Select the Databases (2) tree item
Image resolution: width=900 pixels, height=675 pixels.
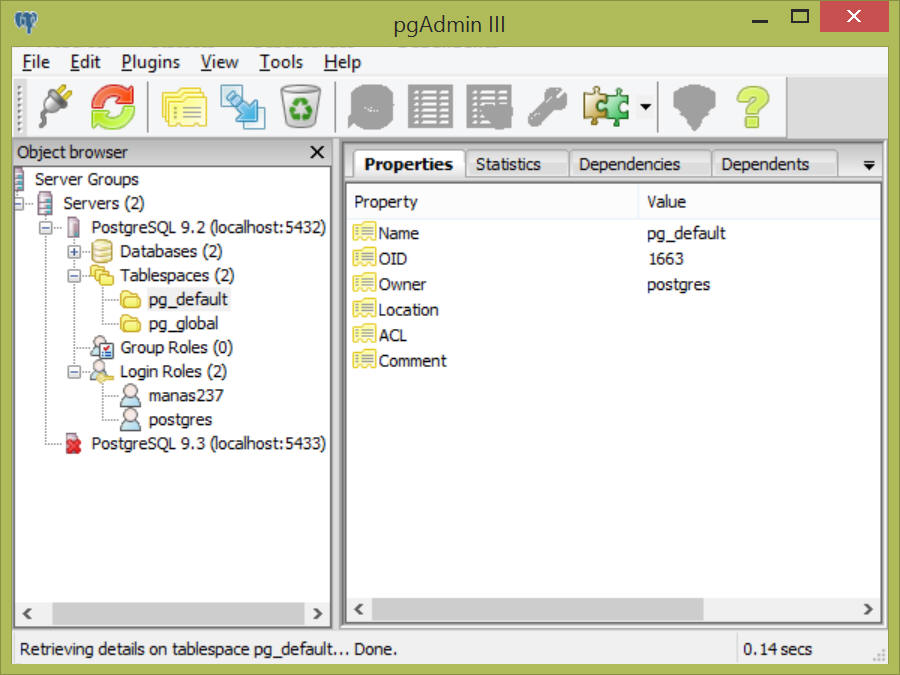tap(170, 251)
